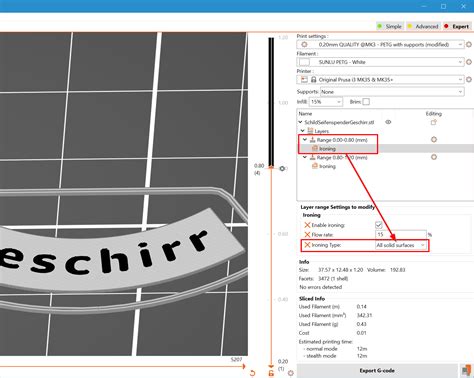The height and width of the screenshot is (378, 474).
Task: Open the Ironing Type dropdown
Action: click(401, 245)
